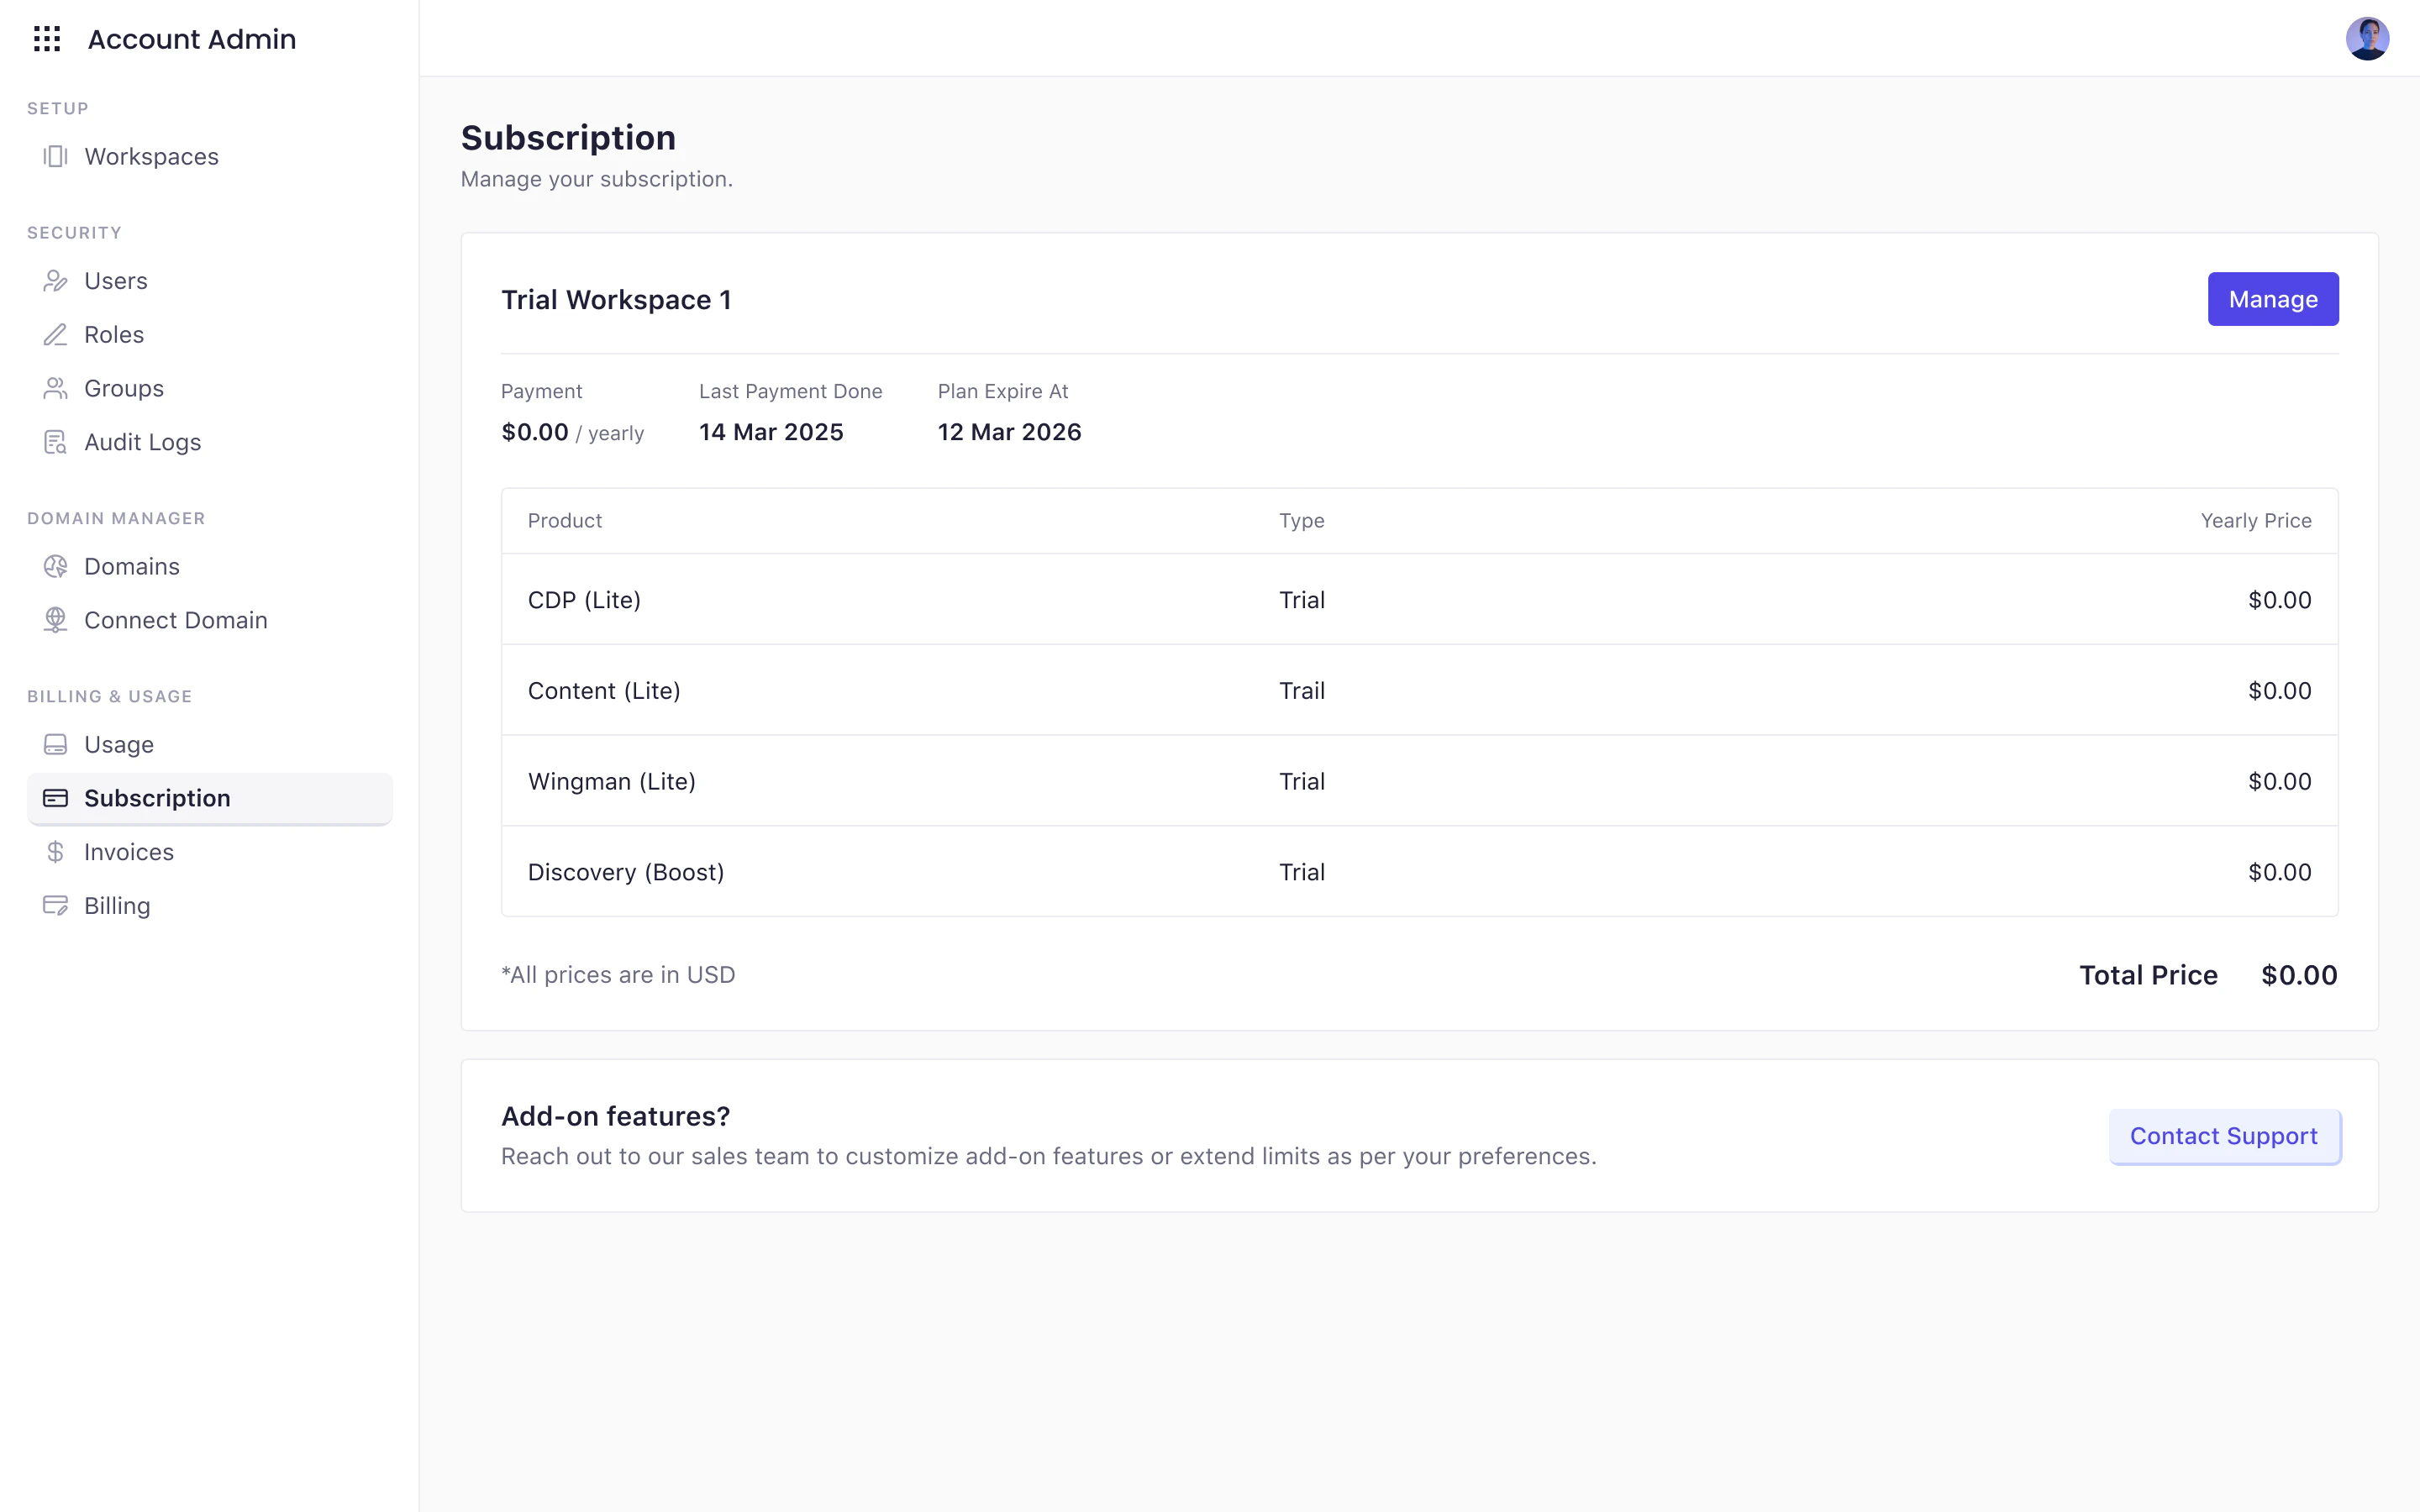Image resolution: width=2420 pixels, height=1512 pixels.
Task: Click the Users icon in sidebar
Action: (55, 281)
